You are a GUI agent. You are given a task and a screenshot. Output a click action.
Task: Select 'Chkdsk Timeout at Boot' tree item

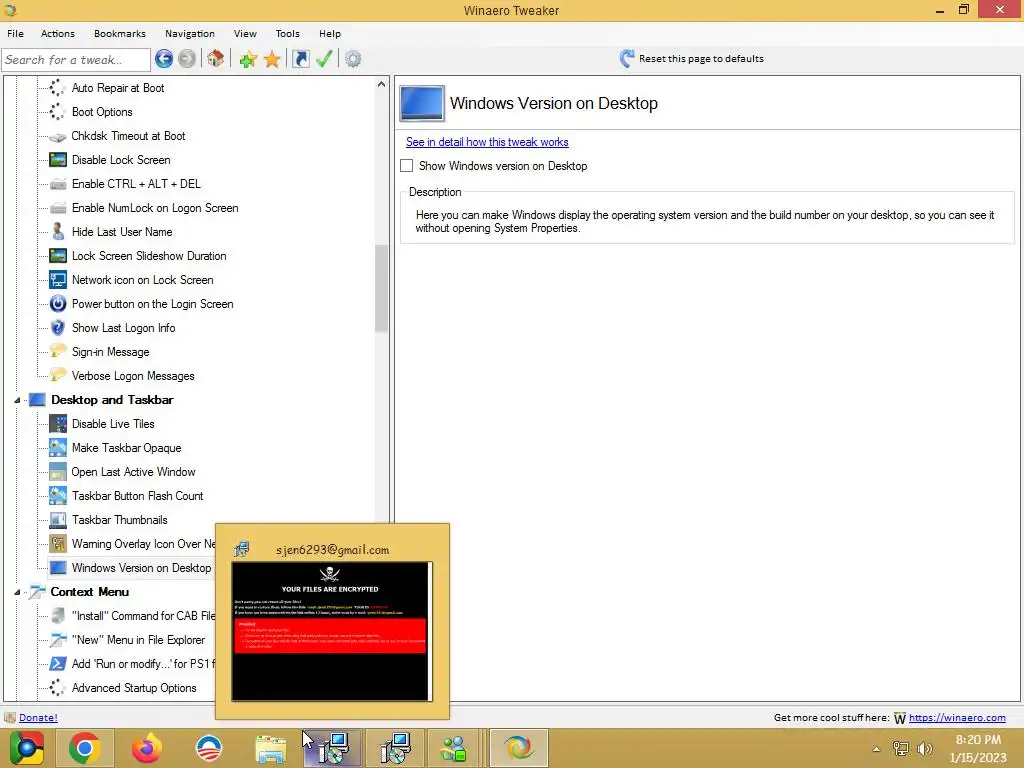[128, 136]
